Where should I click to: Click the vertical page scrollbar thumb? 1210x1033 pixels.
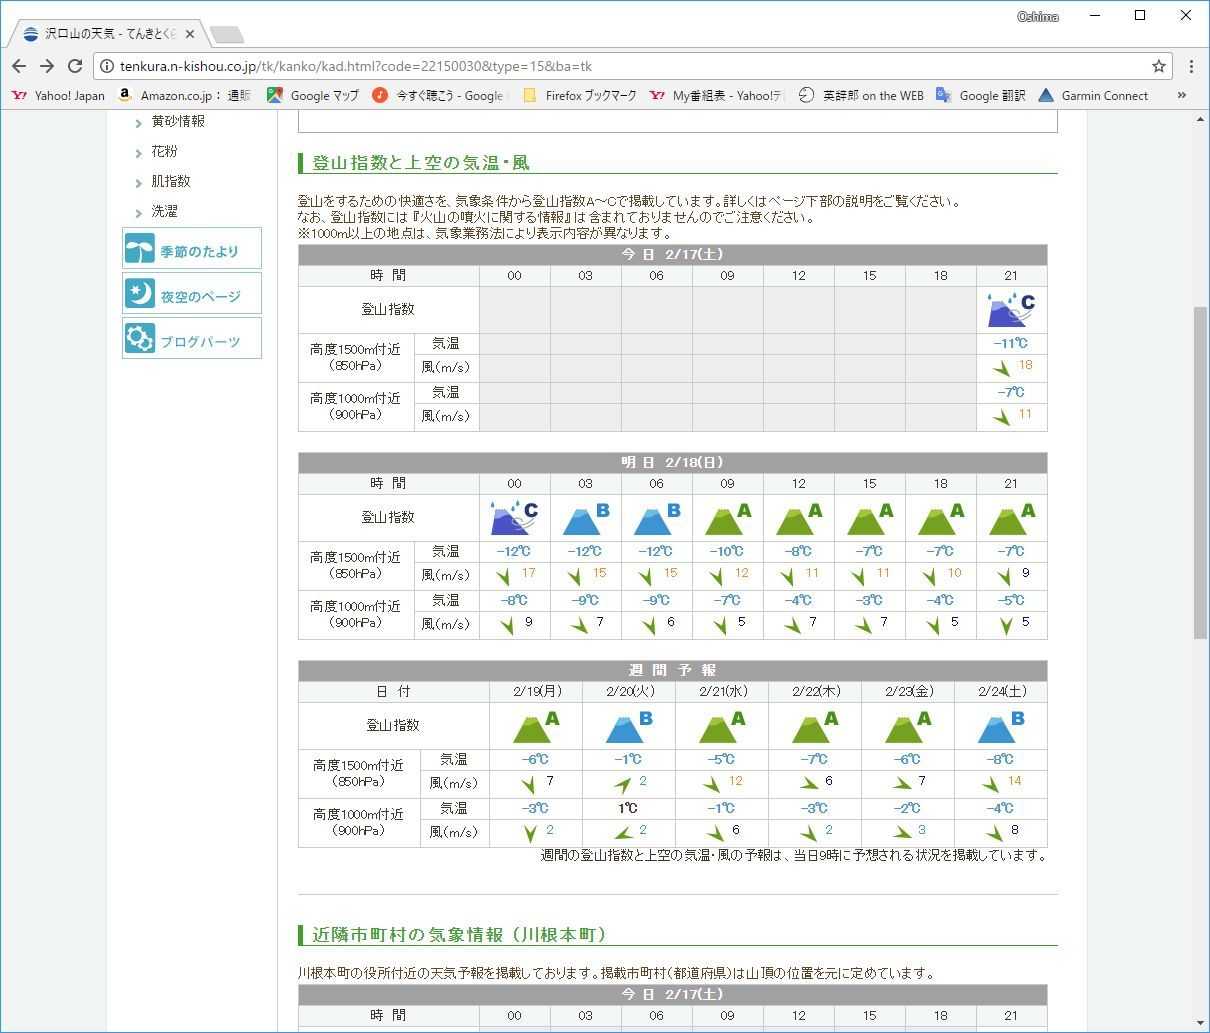click(1200, 470)
